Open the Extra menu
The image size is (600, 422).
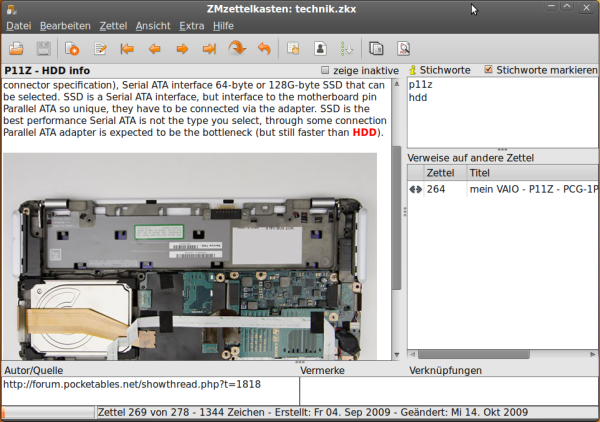[x=192, y=26]
